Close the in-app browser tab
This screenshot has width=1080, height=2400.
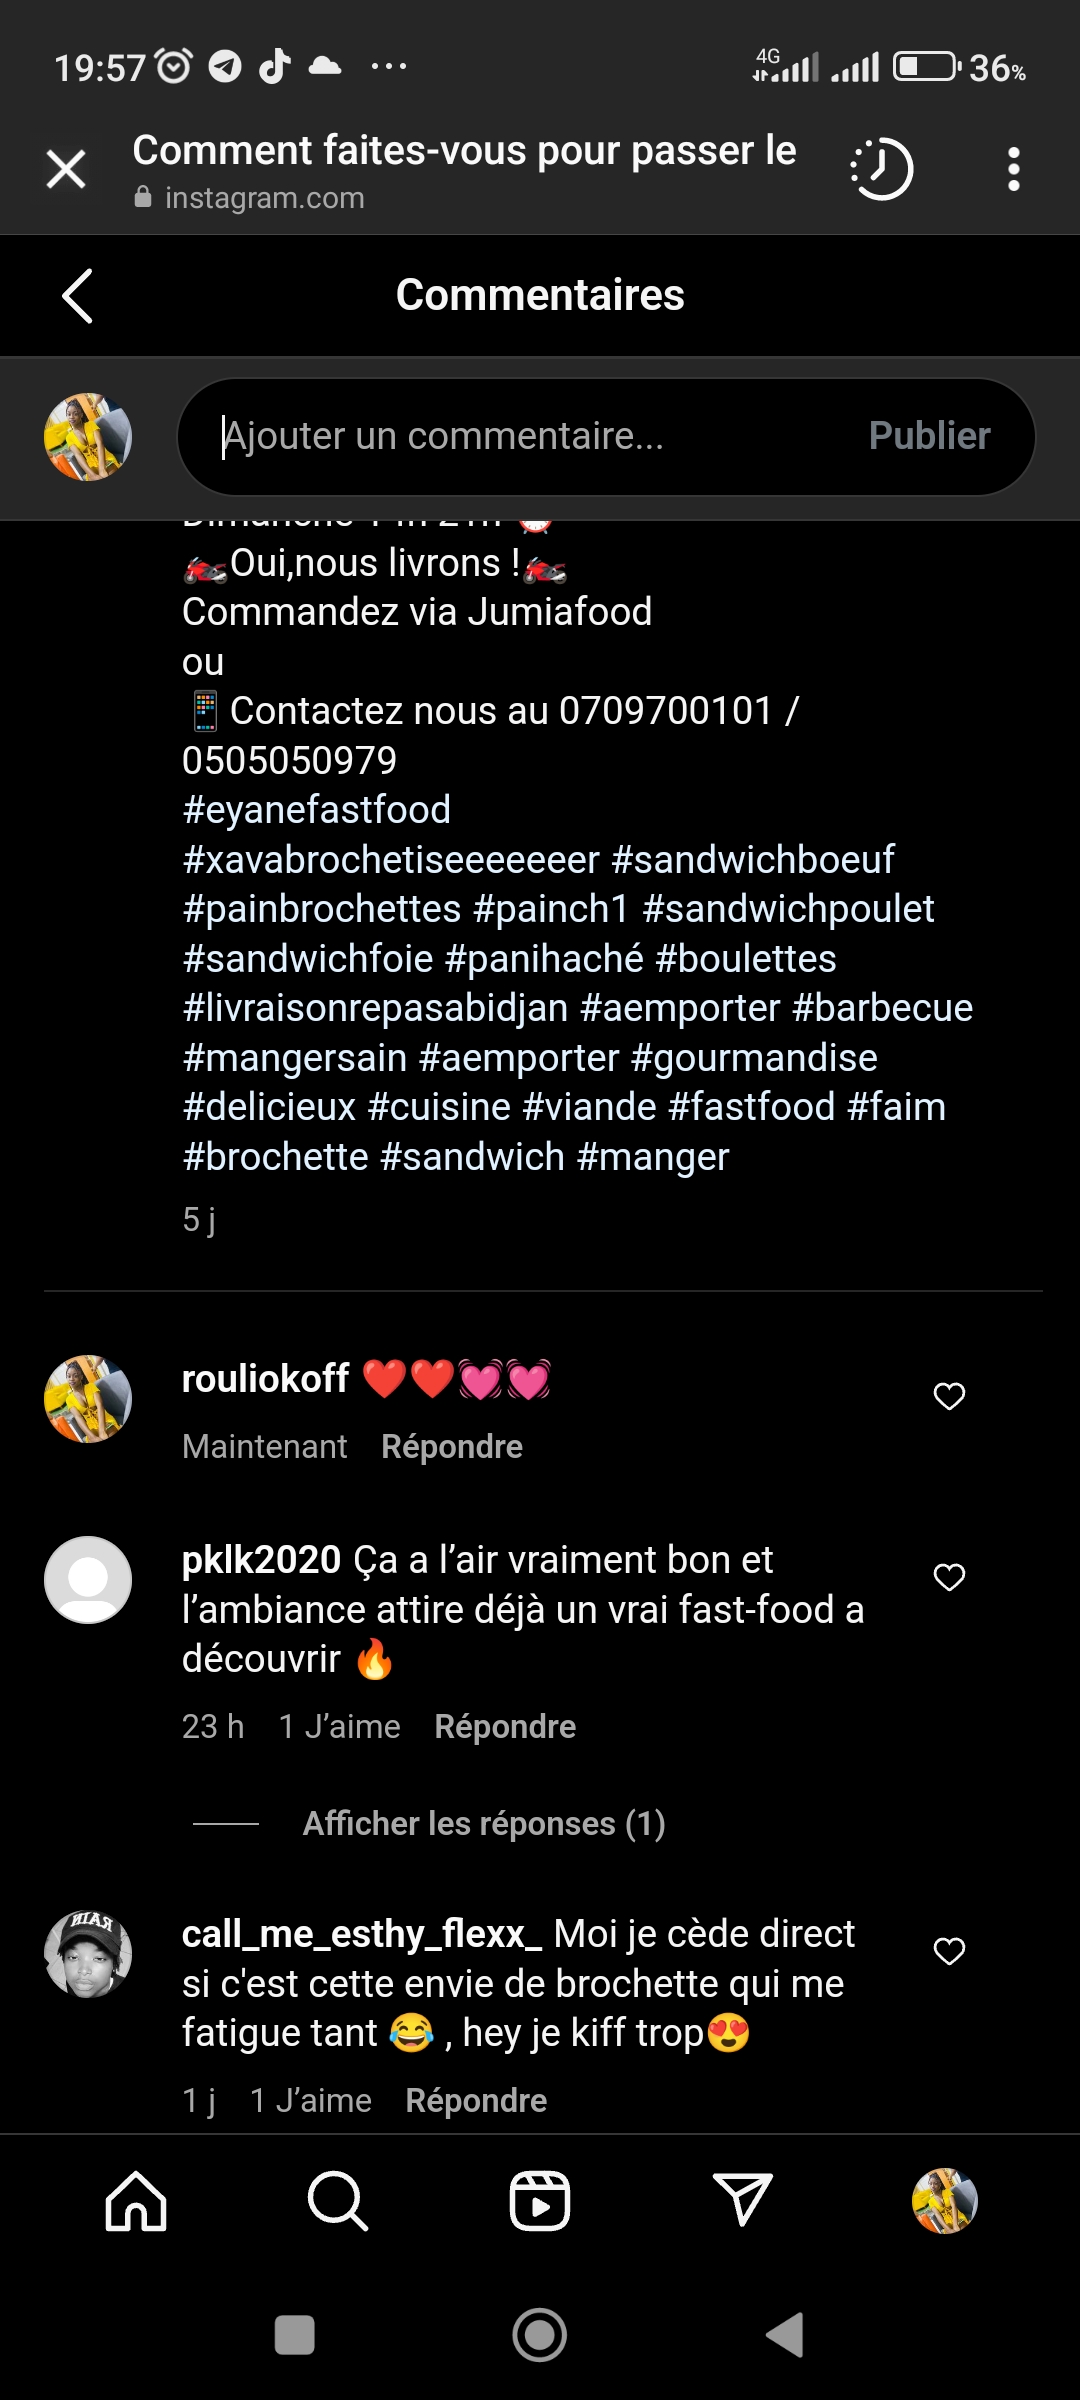pyautogui.click(x=66, y=169)
